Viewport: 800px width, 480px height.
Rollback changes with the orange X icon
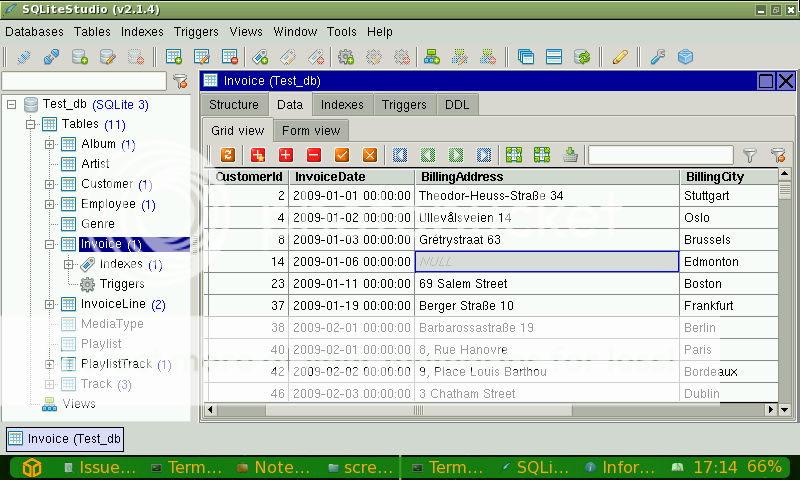click(370, 155)
